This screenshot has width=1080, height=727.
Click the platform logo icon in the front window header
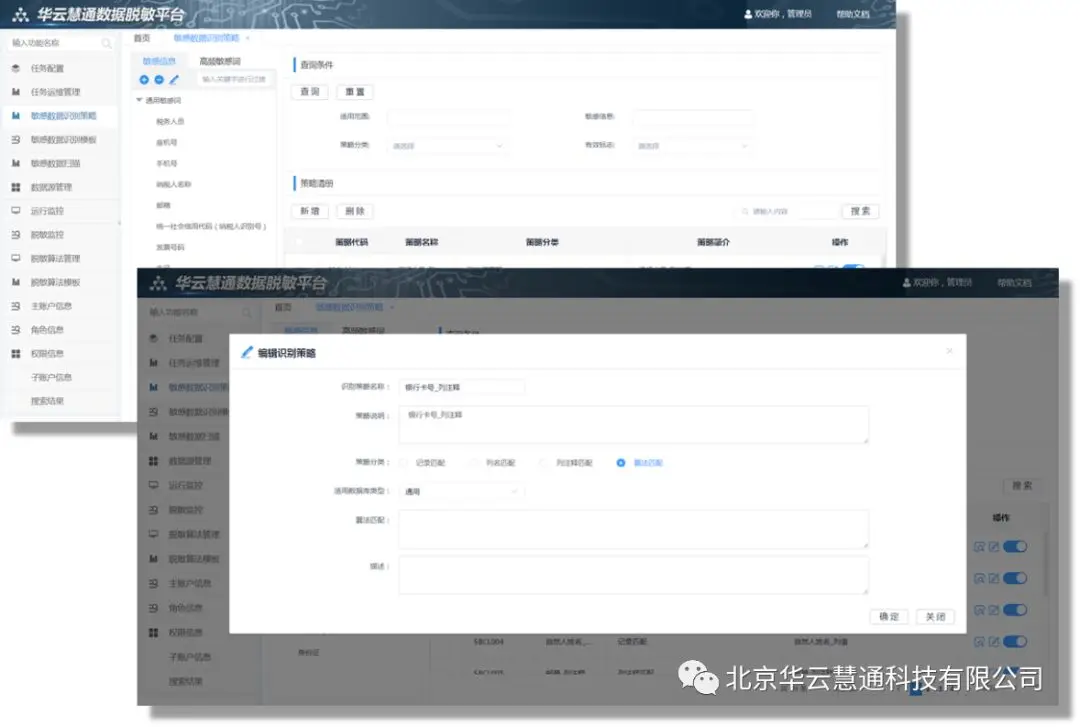pyautogui.click(x=158, y=283)
